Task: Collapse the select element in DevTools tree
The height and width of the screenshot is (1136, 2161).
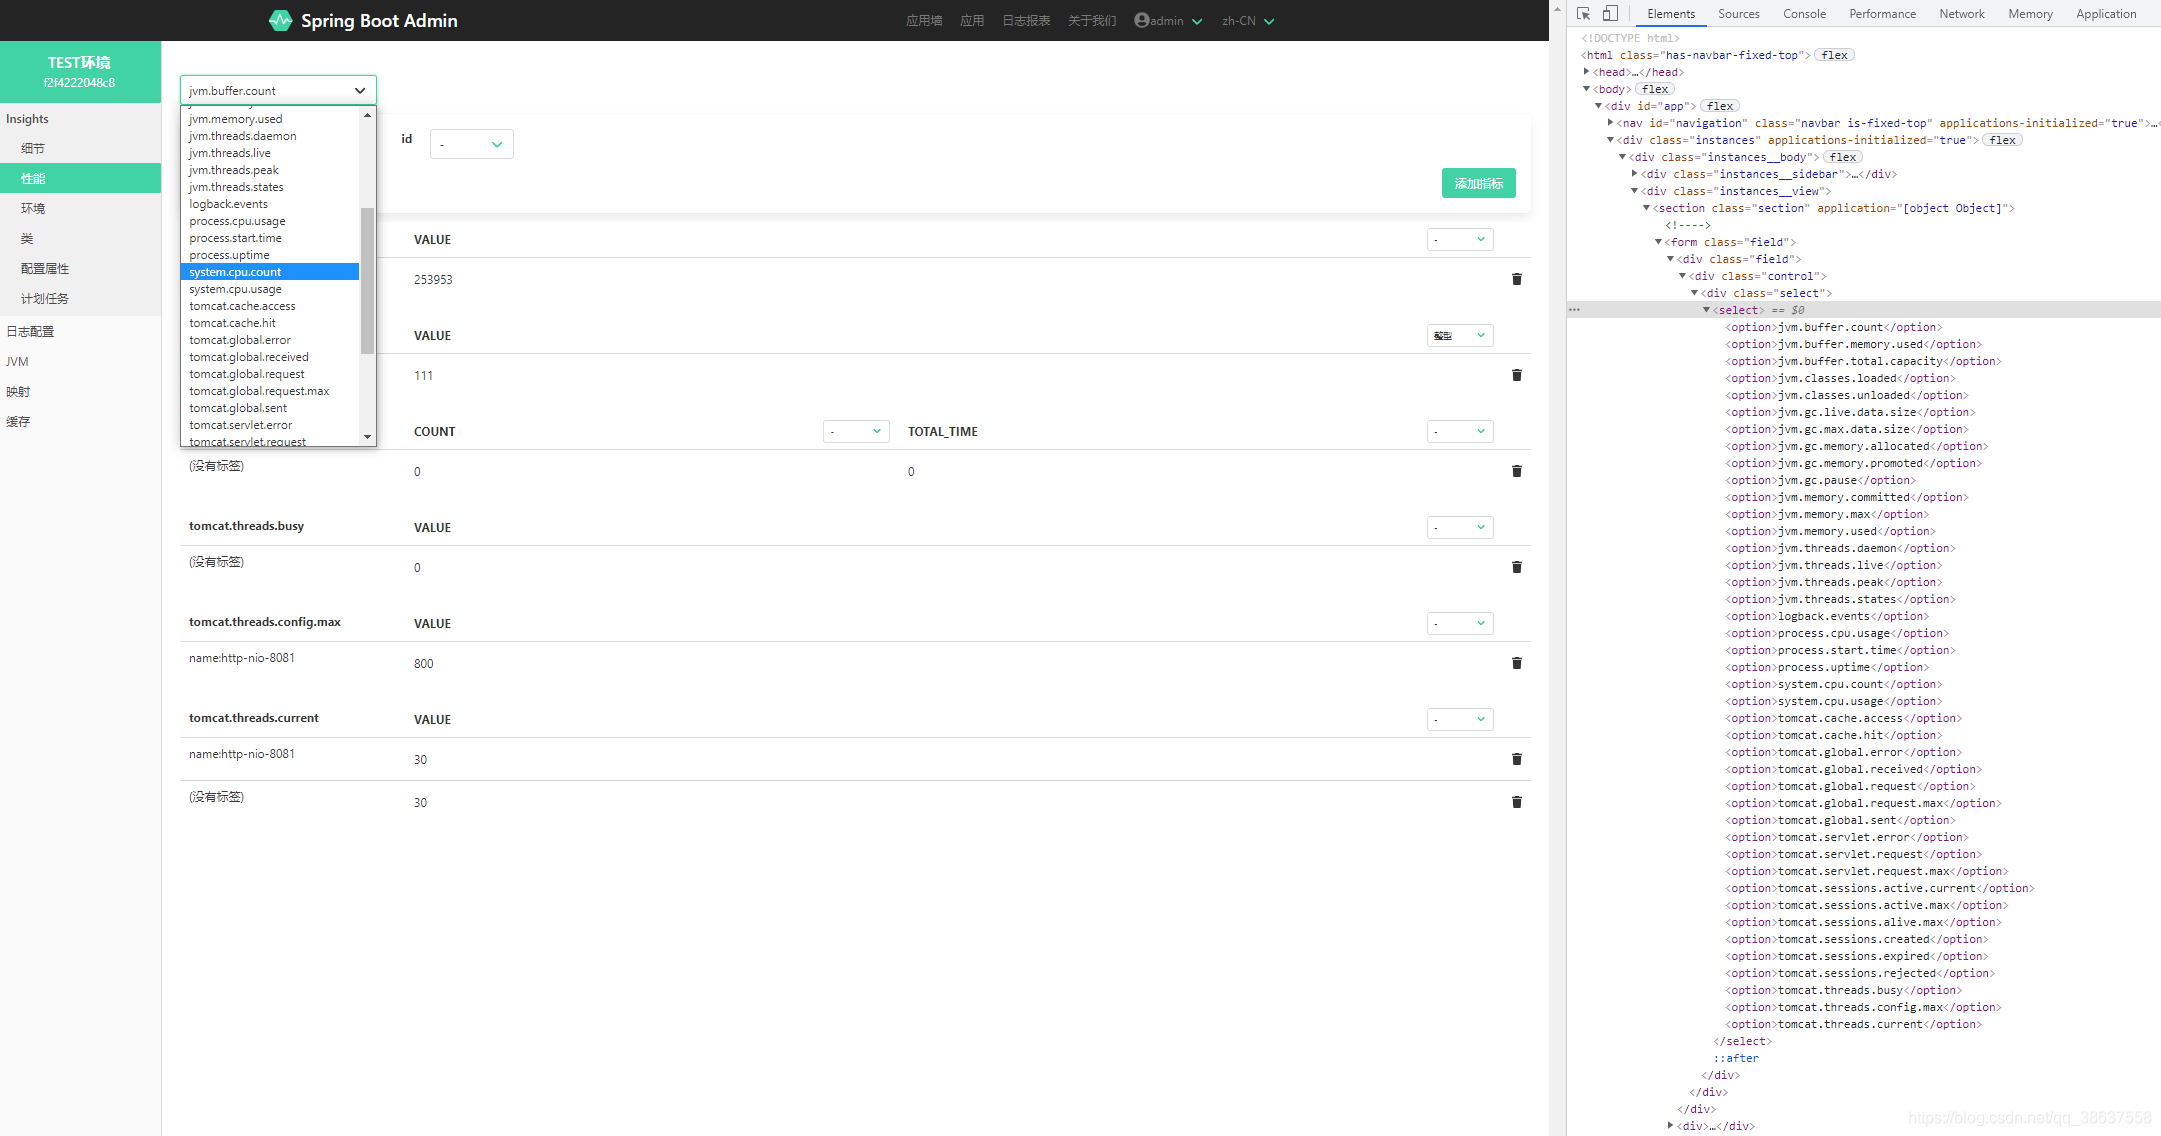Action: 1706,310
